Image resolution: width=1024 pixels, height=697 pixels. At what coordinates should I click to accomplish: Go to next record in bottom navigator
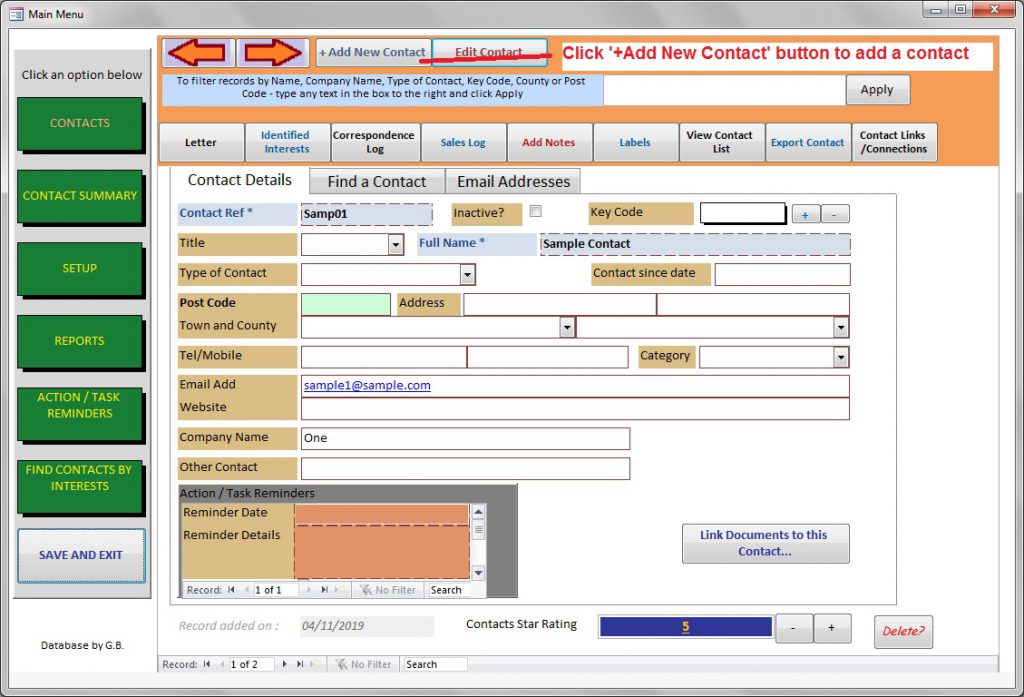[x=285, y=664]
